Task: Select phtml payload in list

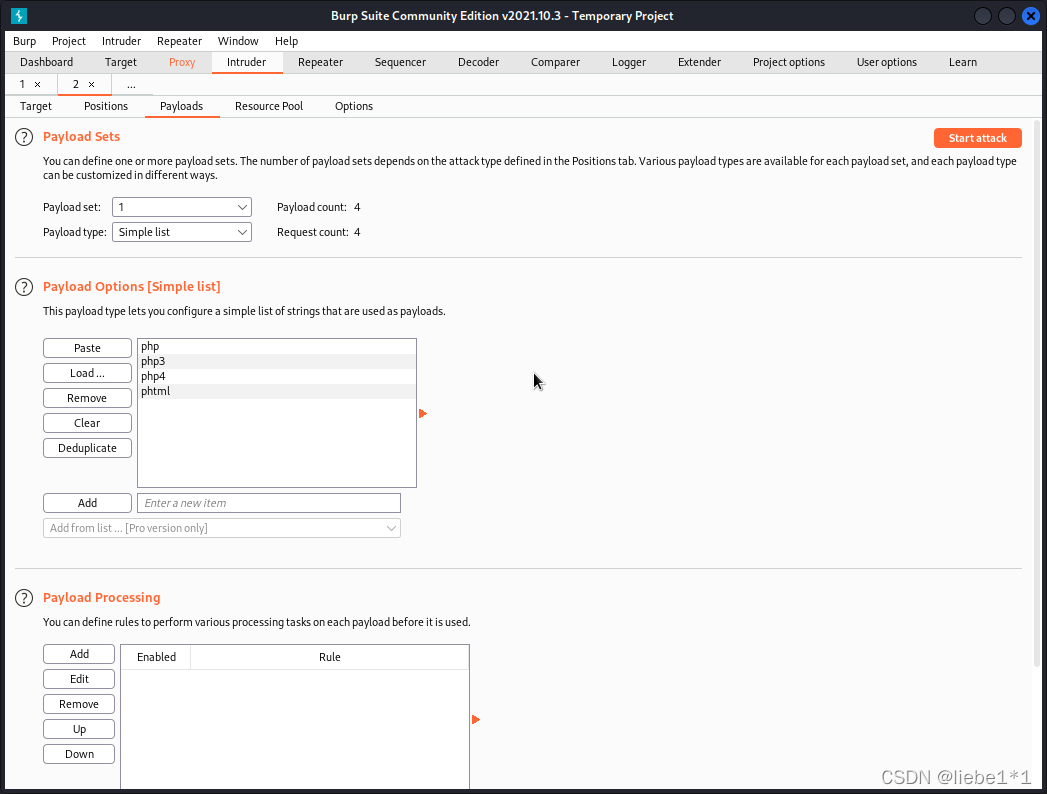Action: click(x=276, y=391)
